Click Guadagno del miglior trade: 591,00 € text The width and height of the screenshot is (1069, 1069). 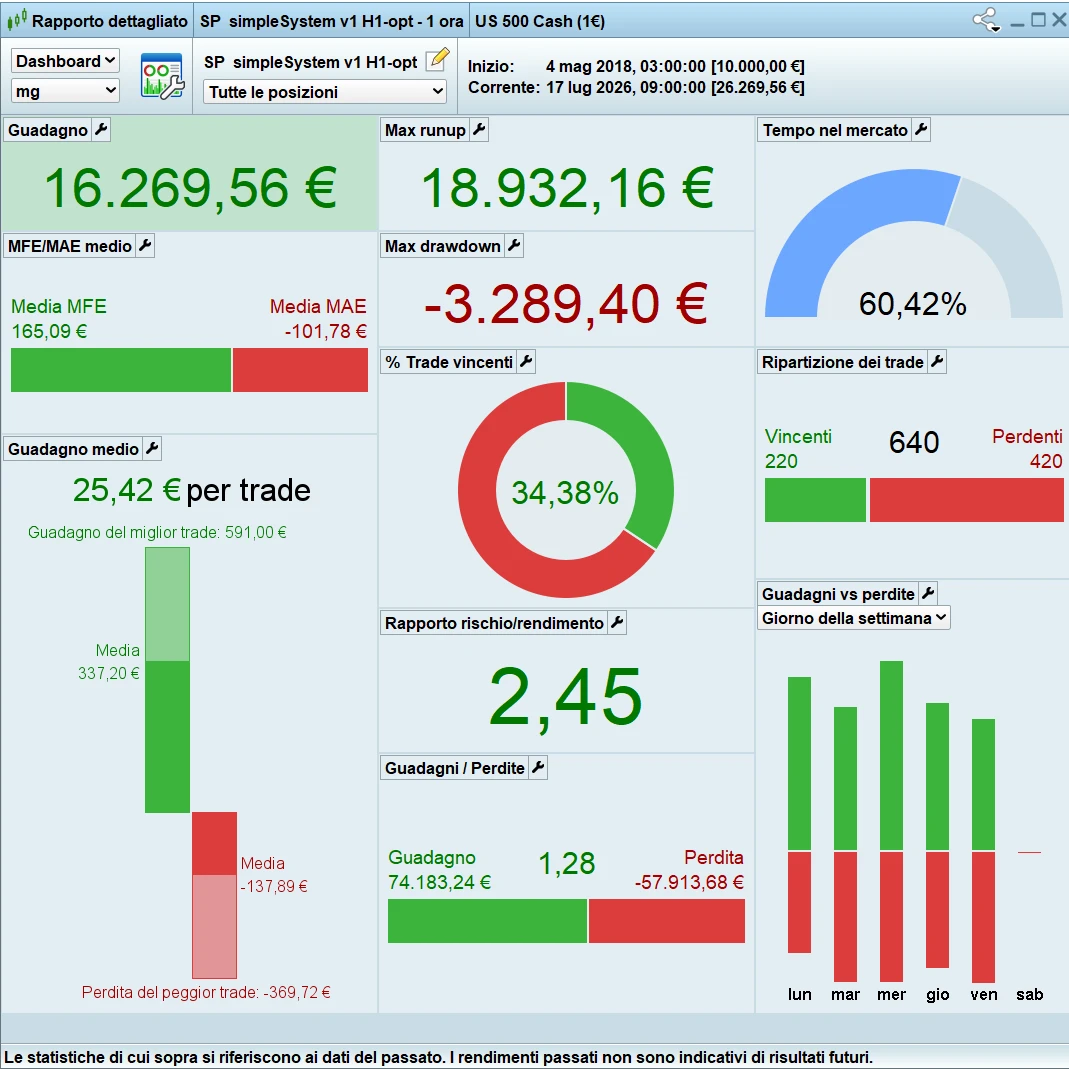(x=157, y=532)
